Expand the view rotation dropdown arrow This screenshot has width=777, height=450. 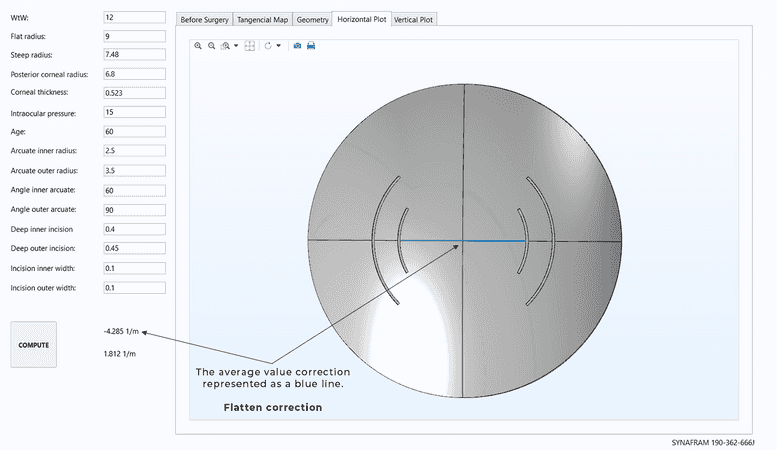coord(278,46)
